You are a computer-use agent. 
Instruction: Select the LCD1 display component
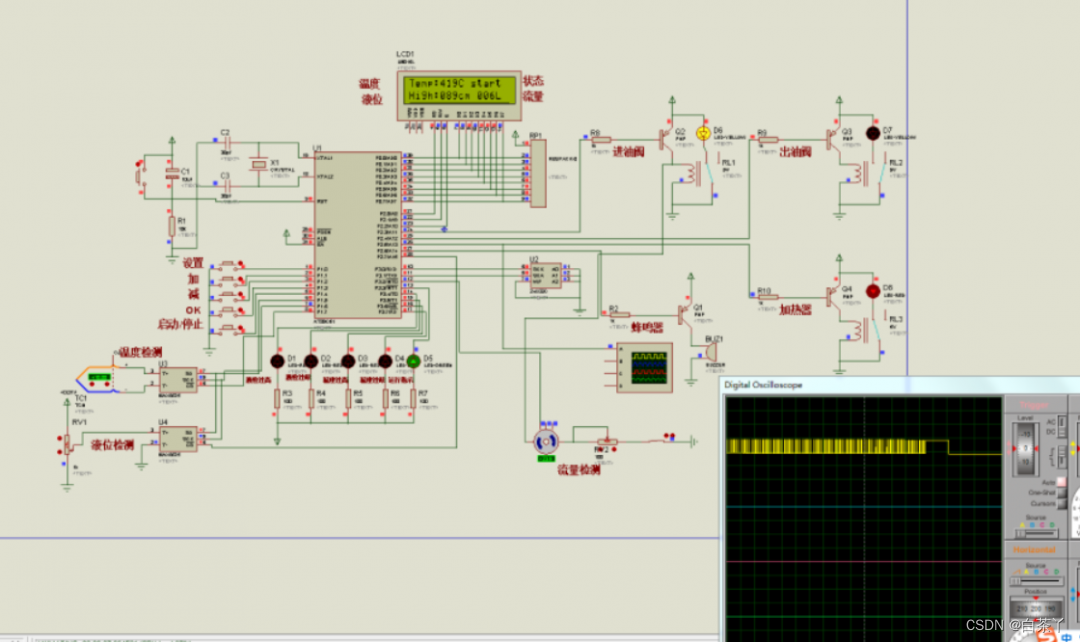coord(459,96)
